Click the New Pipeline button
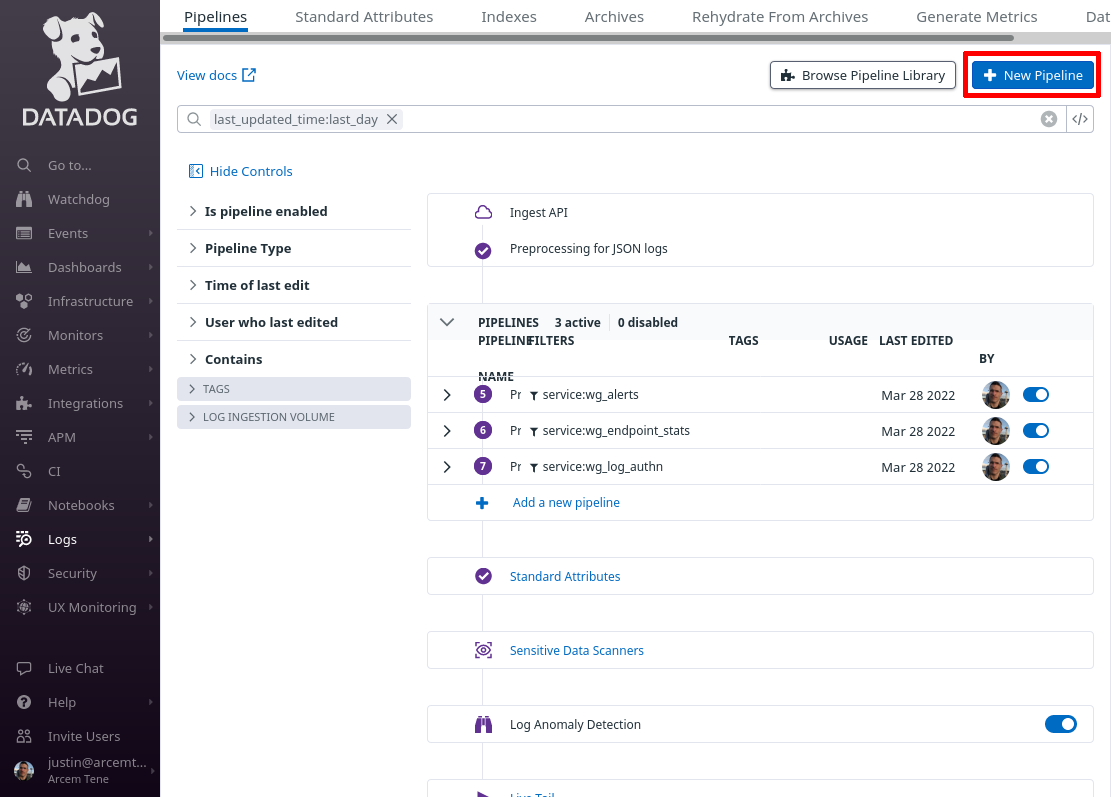 [x=1033, y=75]
